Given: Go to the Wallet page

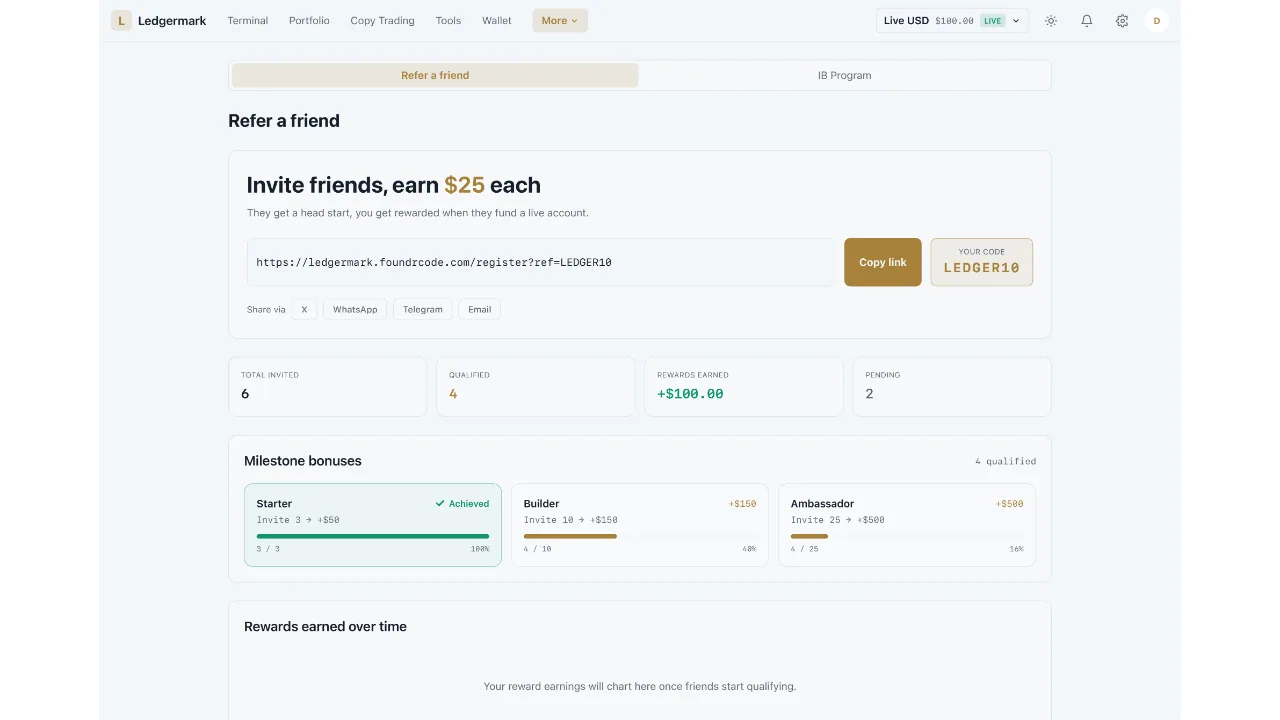Looking at the screenshot, I should click(497, 20).
